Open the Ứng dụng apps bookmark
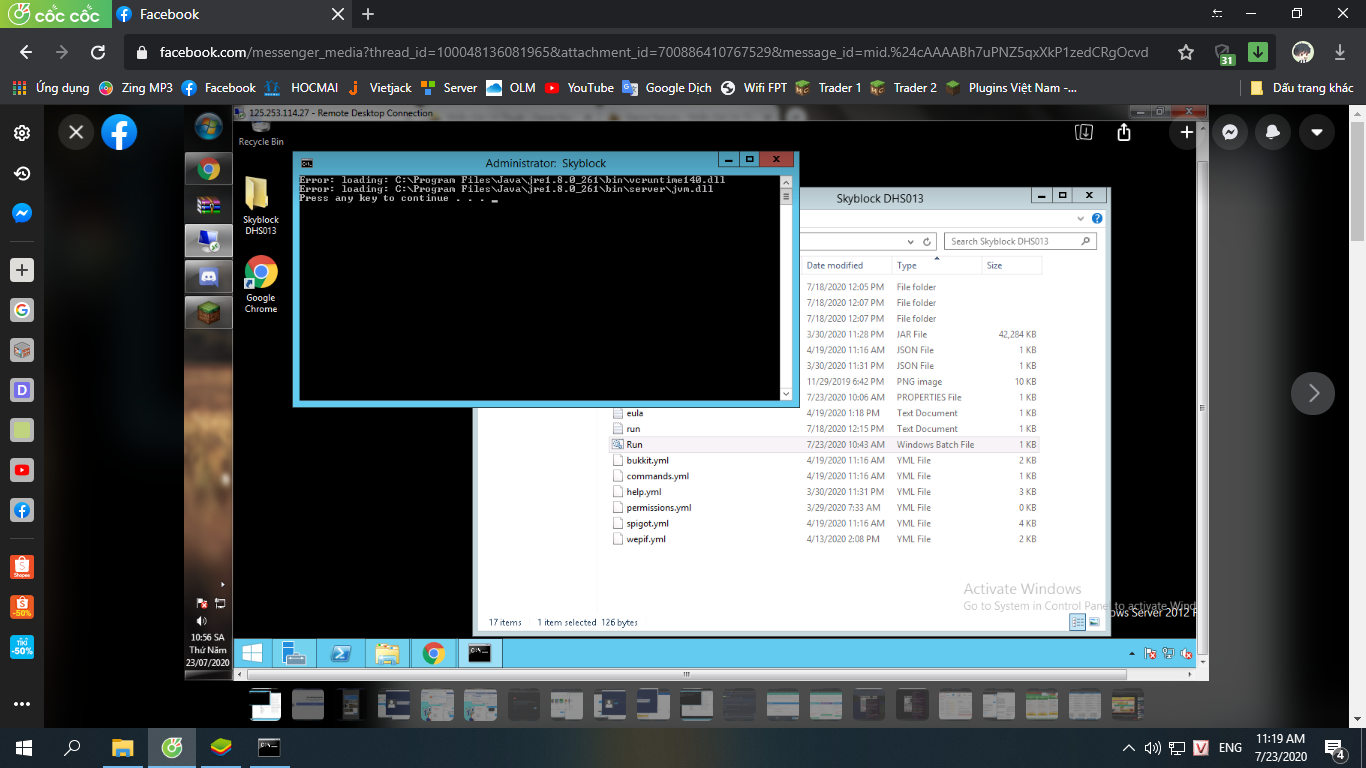 (51, 88)
